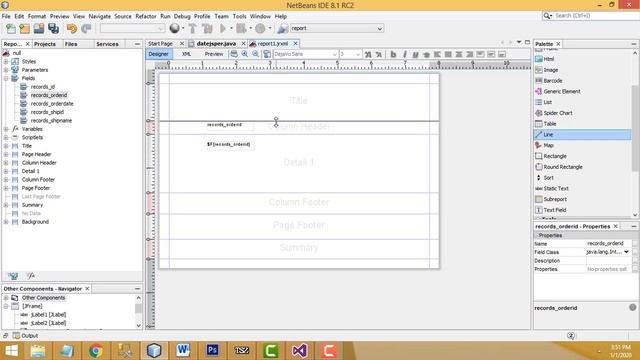Click the Profile Project icon
The width and height of the screenshot is (640, 360).
[x=260, y=29]
